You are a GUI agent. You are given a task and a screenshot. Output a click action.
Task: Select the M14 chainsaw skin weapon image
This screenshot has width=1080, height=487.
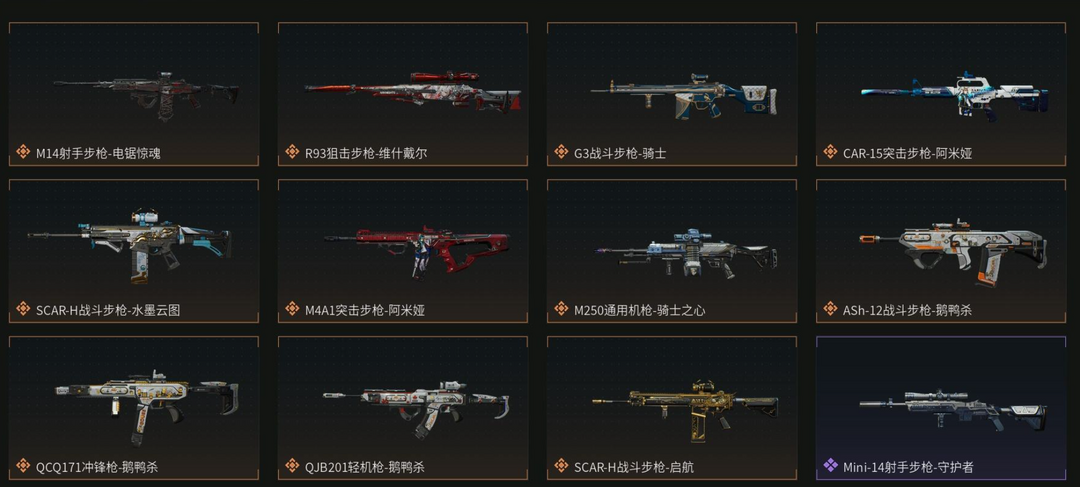[x=147, y=95]
